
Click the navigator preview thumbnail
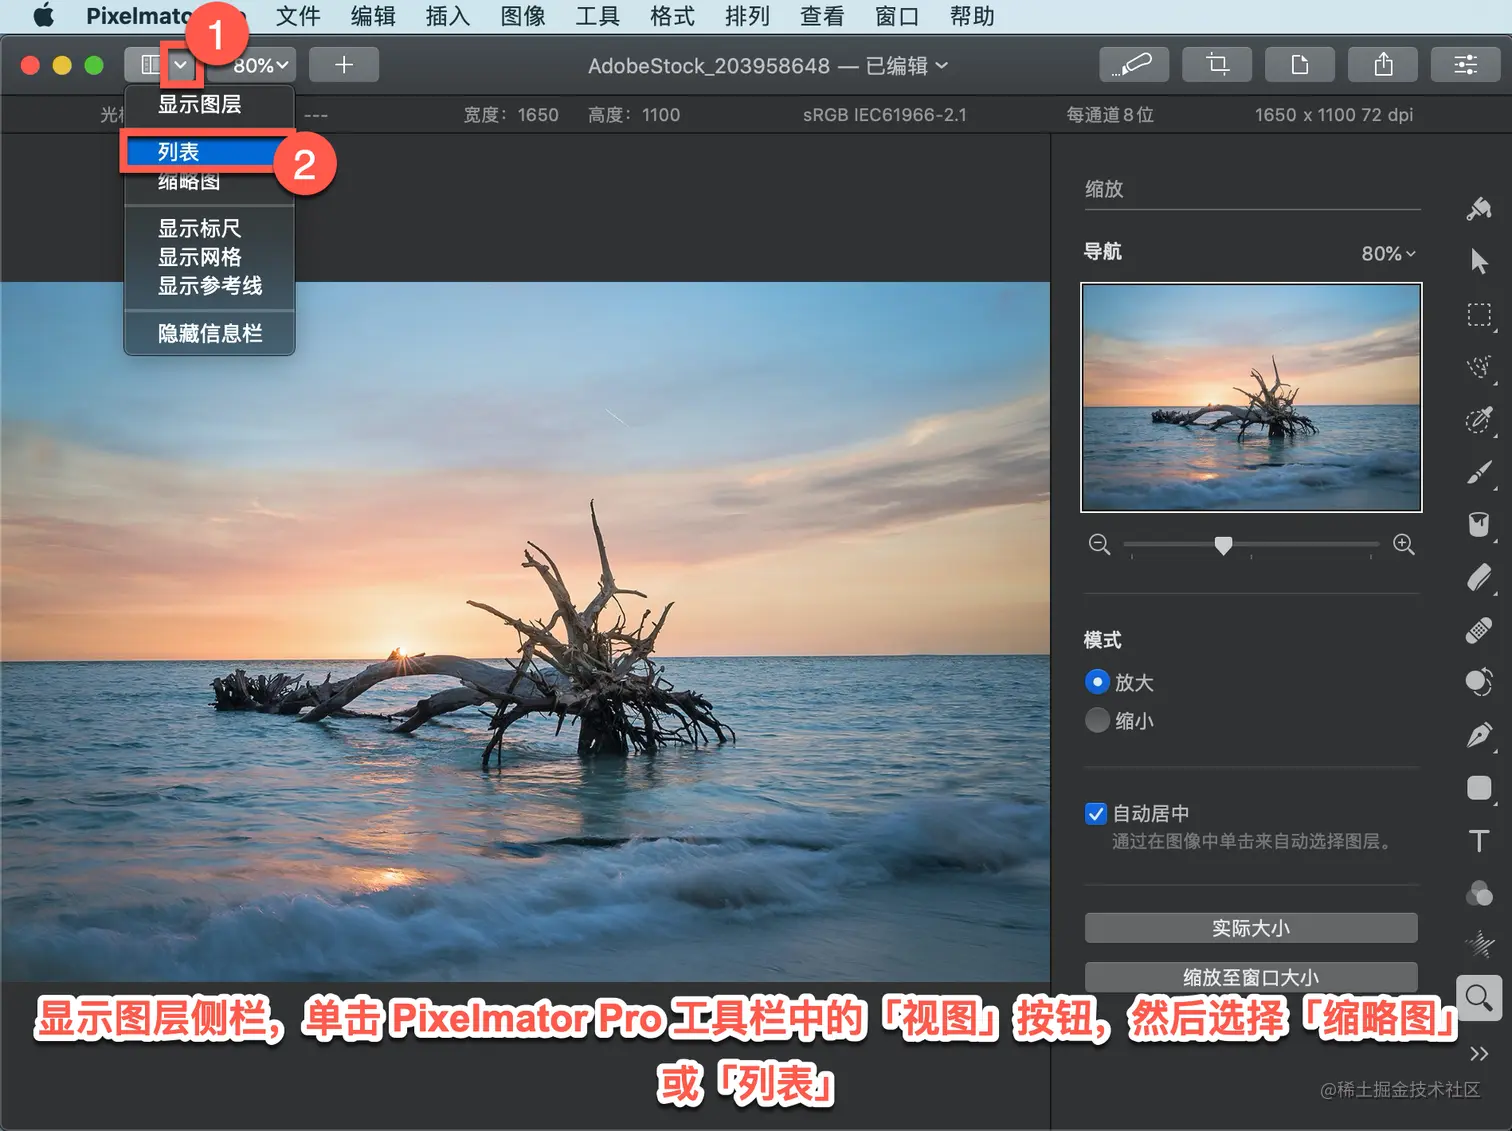(x=1251, y=397)
